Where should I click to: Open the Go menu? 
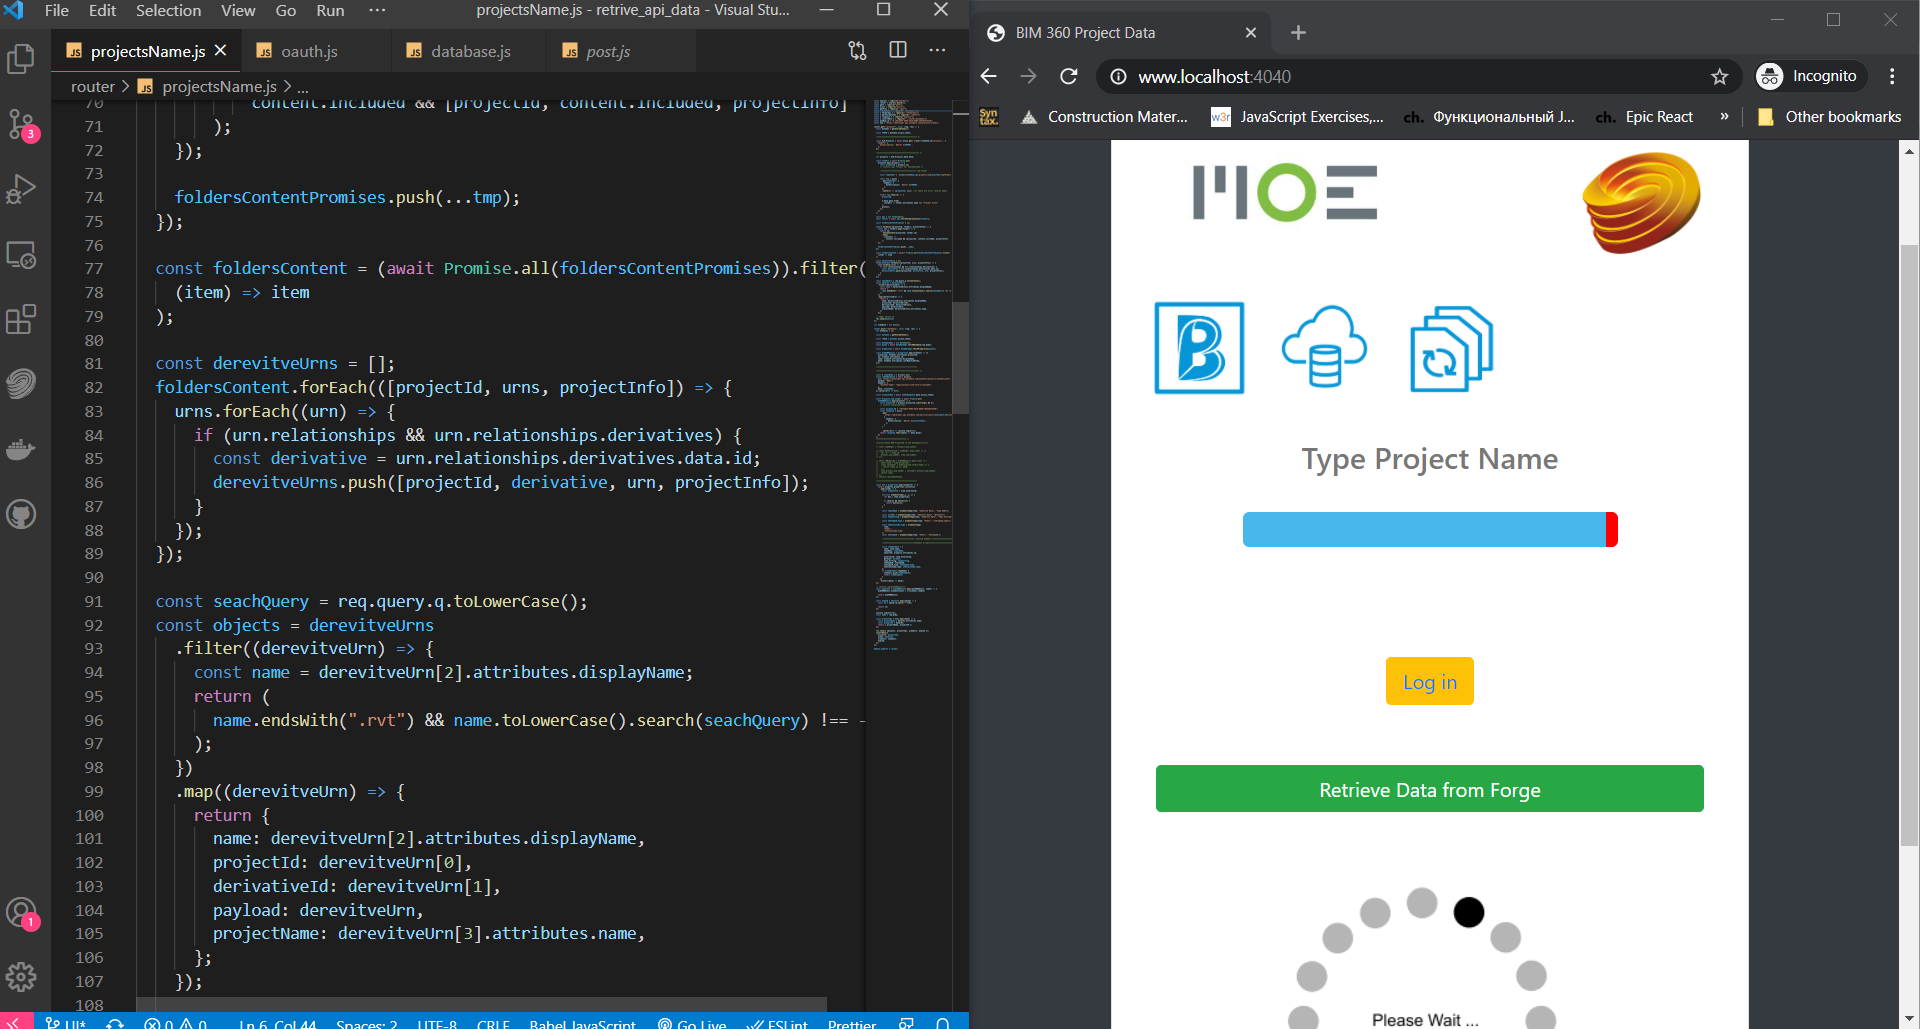click(x=286, y=11)
